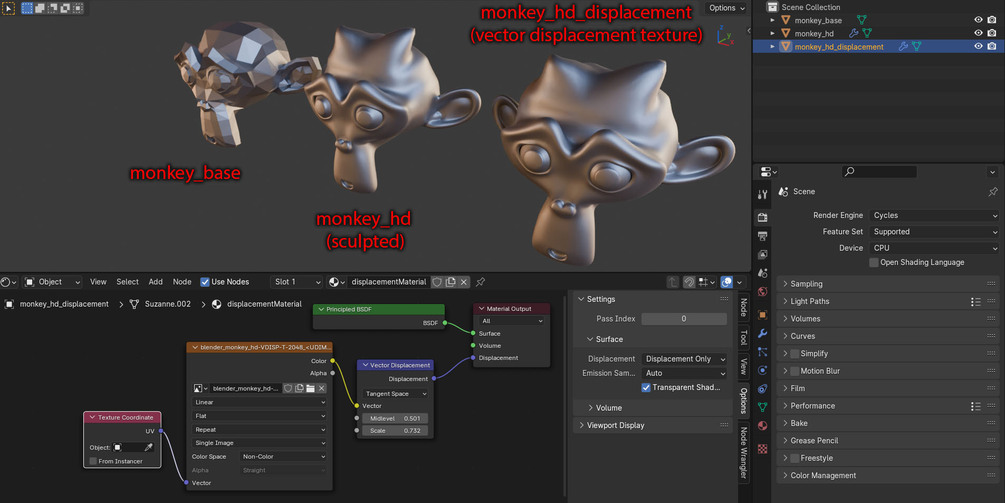Click the eyedropper in Texture Coordinate node

tap(149, 447)
